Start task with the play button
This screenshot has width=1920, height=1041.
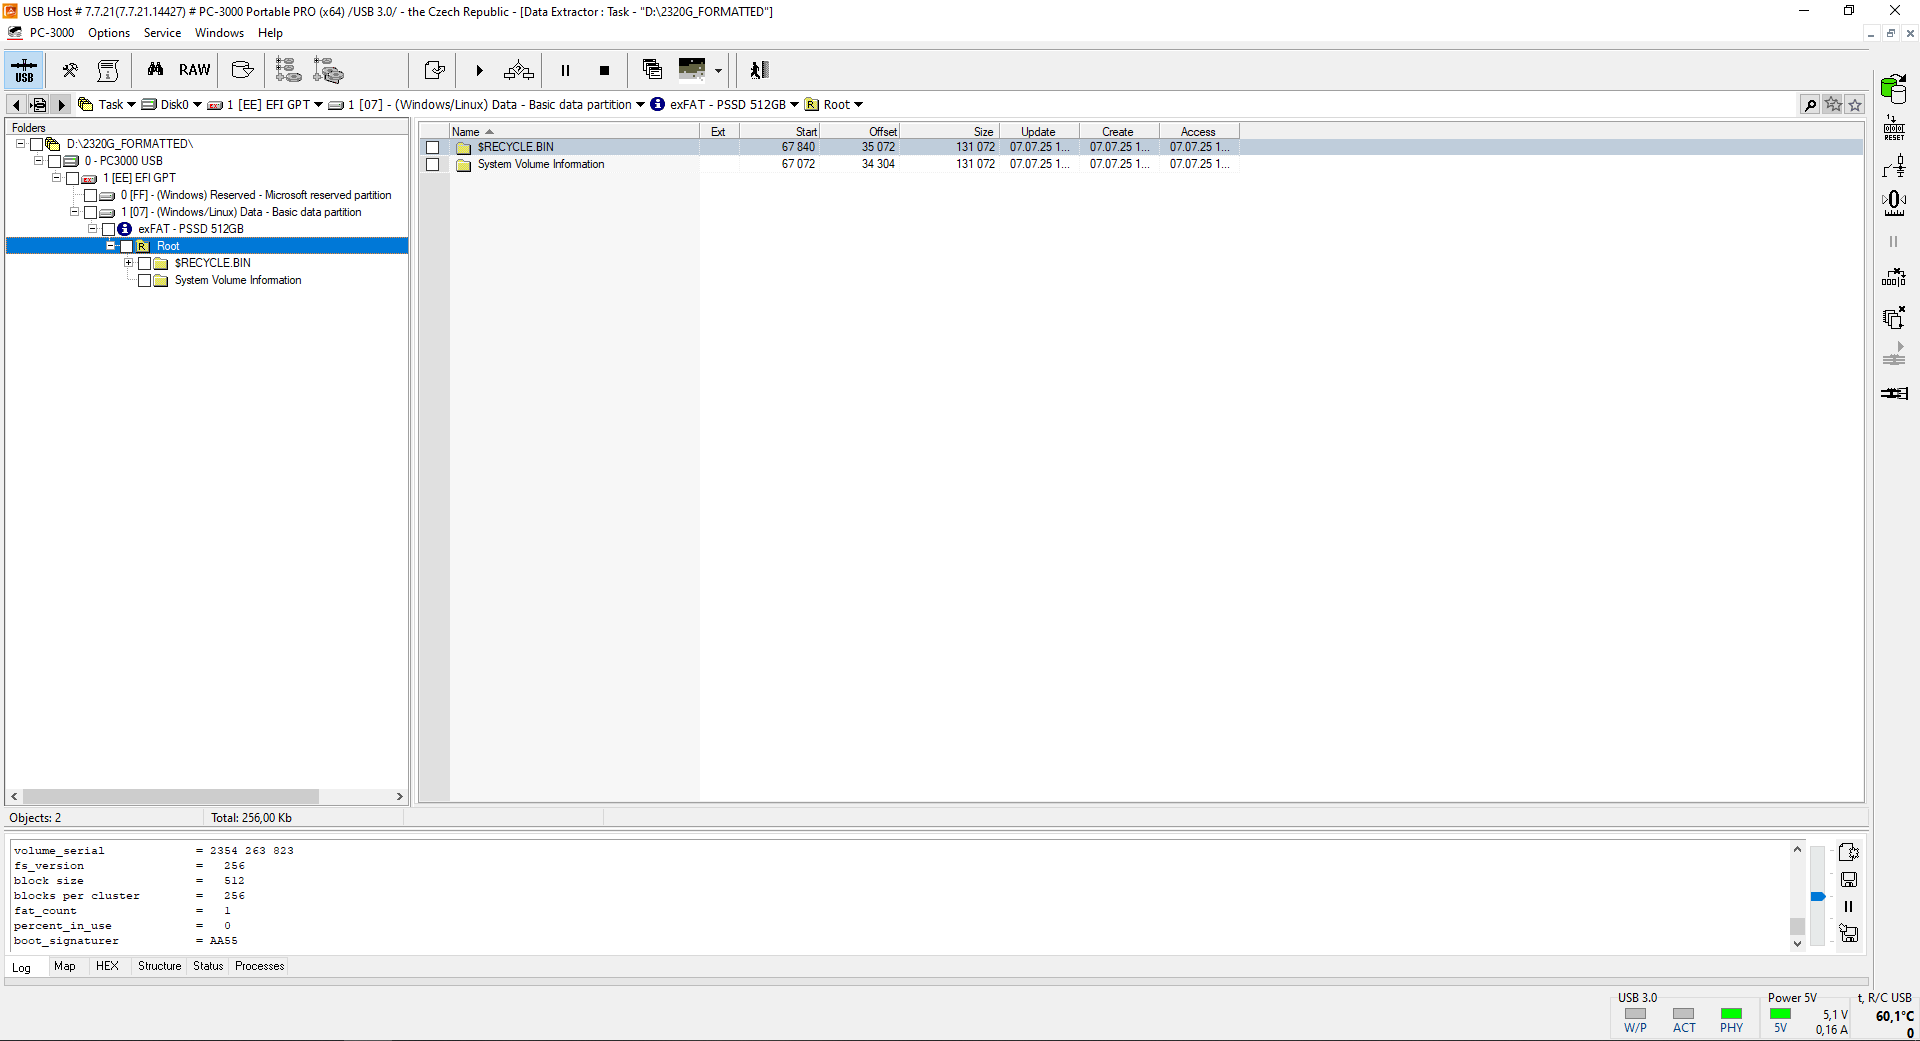tap(479, 70)
